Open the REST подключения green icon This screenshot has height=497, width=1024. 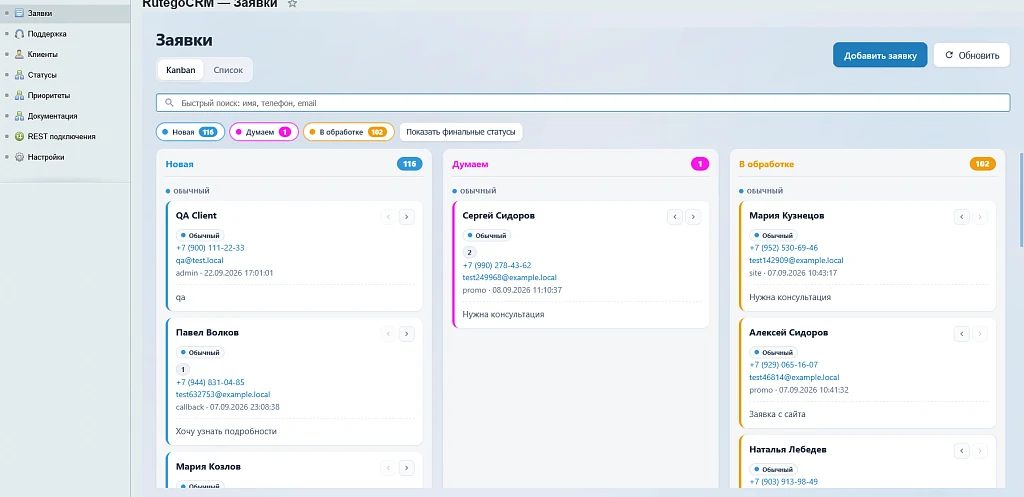19,136
